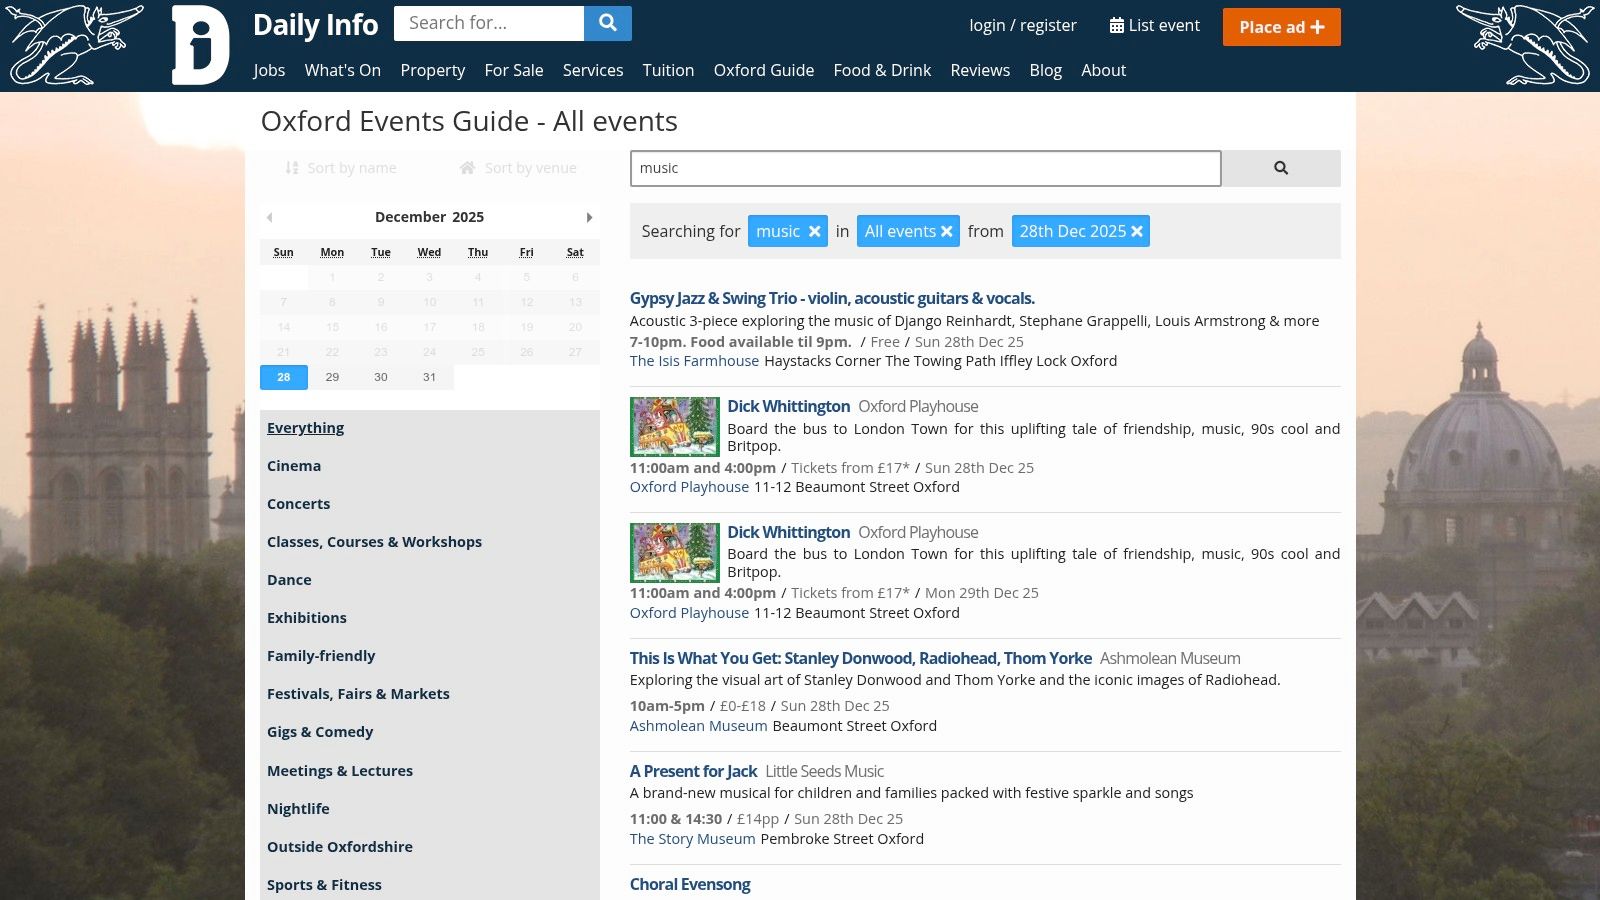The width and height of the screenshot is (1600, 900).
Task: Remove the 'music' search filter with its X icon
Action: [814, 231]
